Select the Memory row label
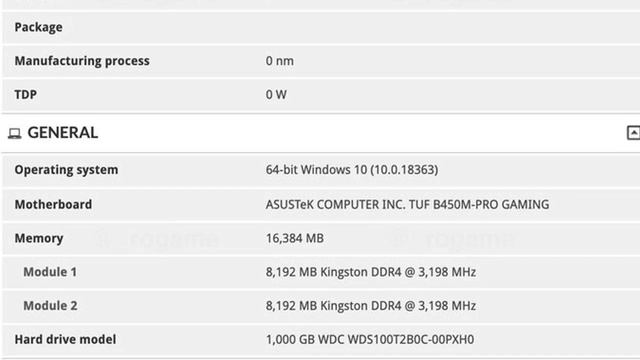Viewport: 640px width, 360px height. tap(39, 238)
